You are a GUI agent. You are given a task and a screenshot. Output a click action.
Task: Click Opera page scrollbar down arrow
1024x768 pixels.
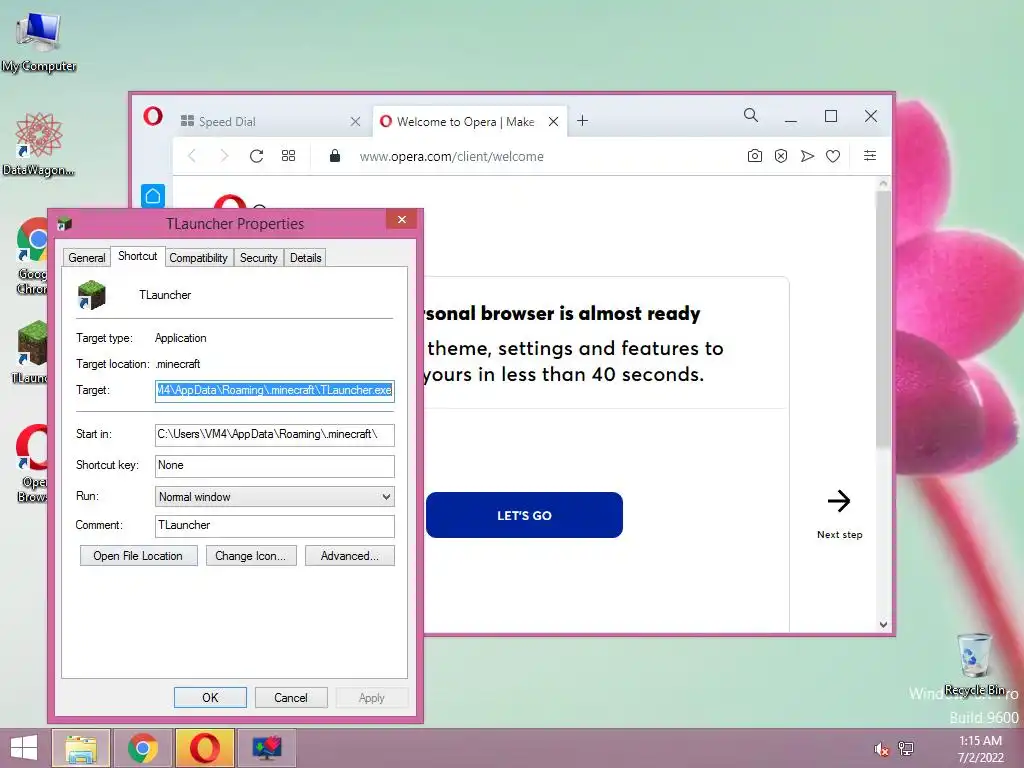point(883,624)
